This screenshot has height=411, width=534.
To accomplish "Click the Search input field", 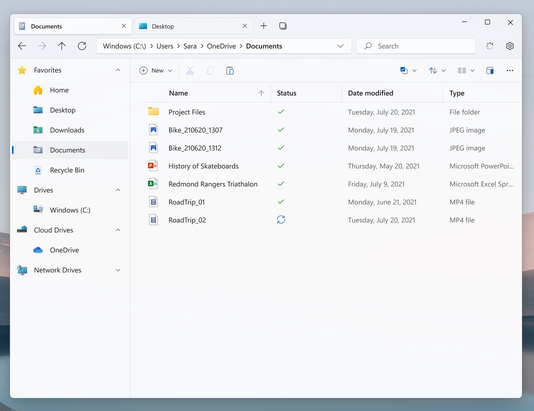I will tap(416, 46).
